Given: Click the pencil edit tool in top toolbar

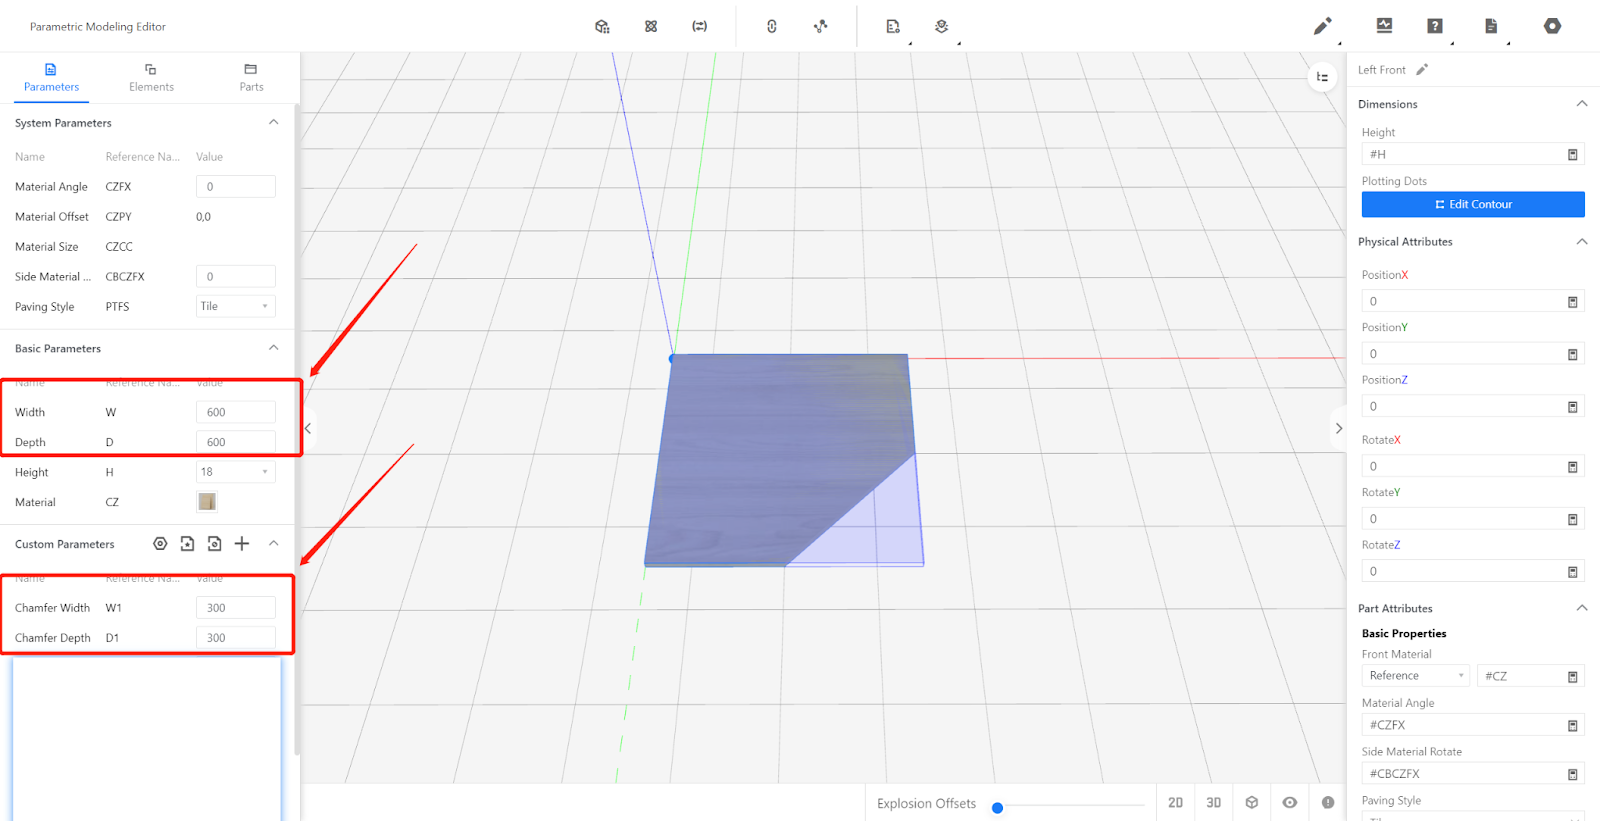Looking at the screenshot, I should [1322, 26].
